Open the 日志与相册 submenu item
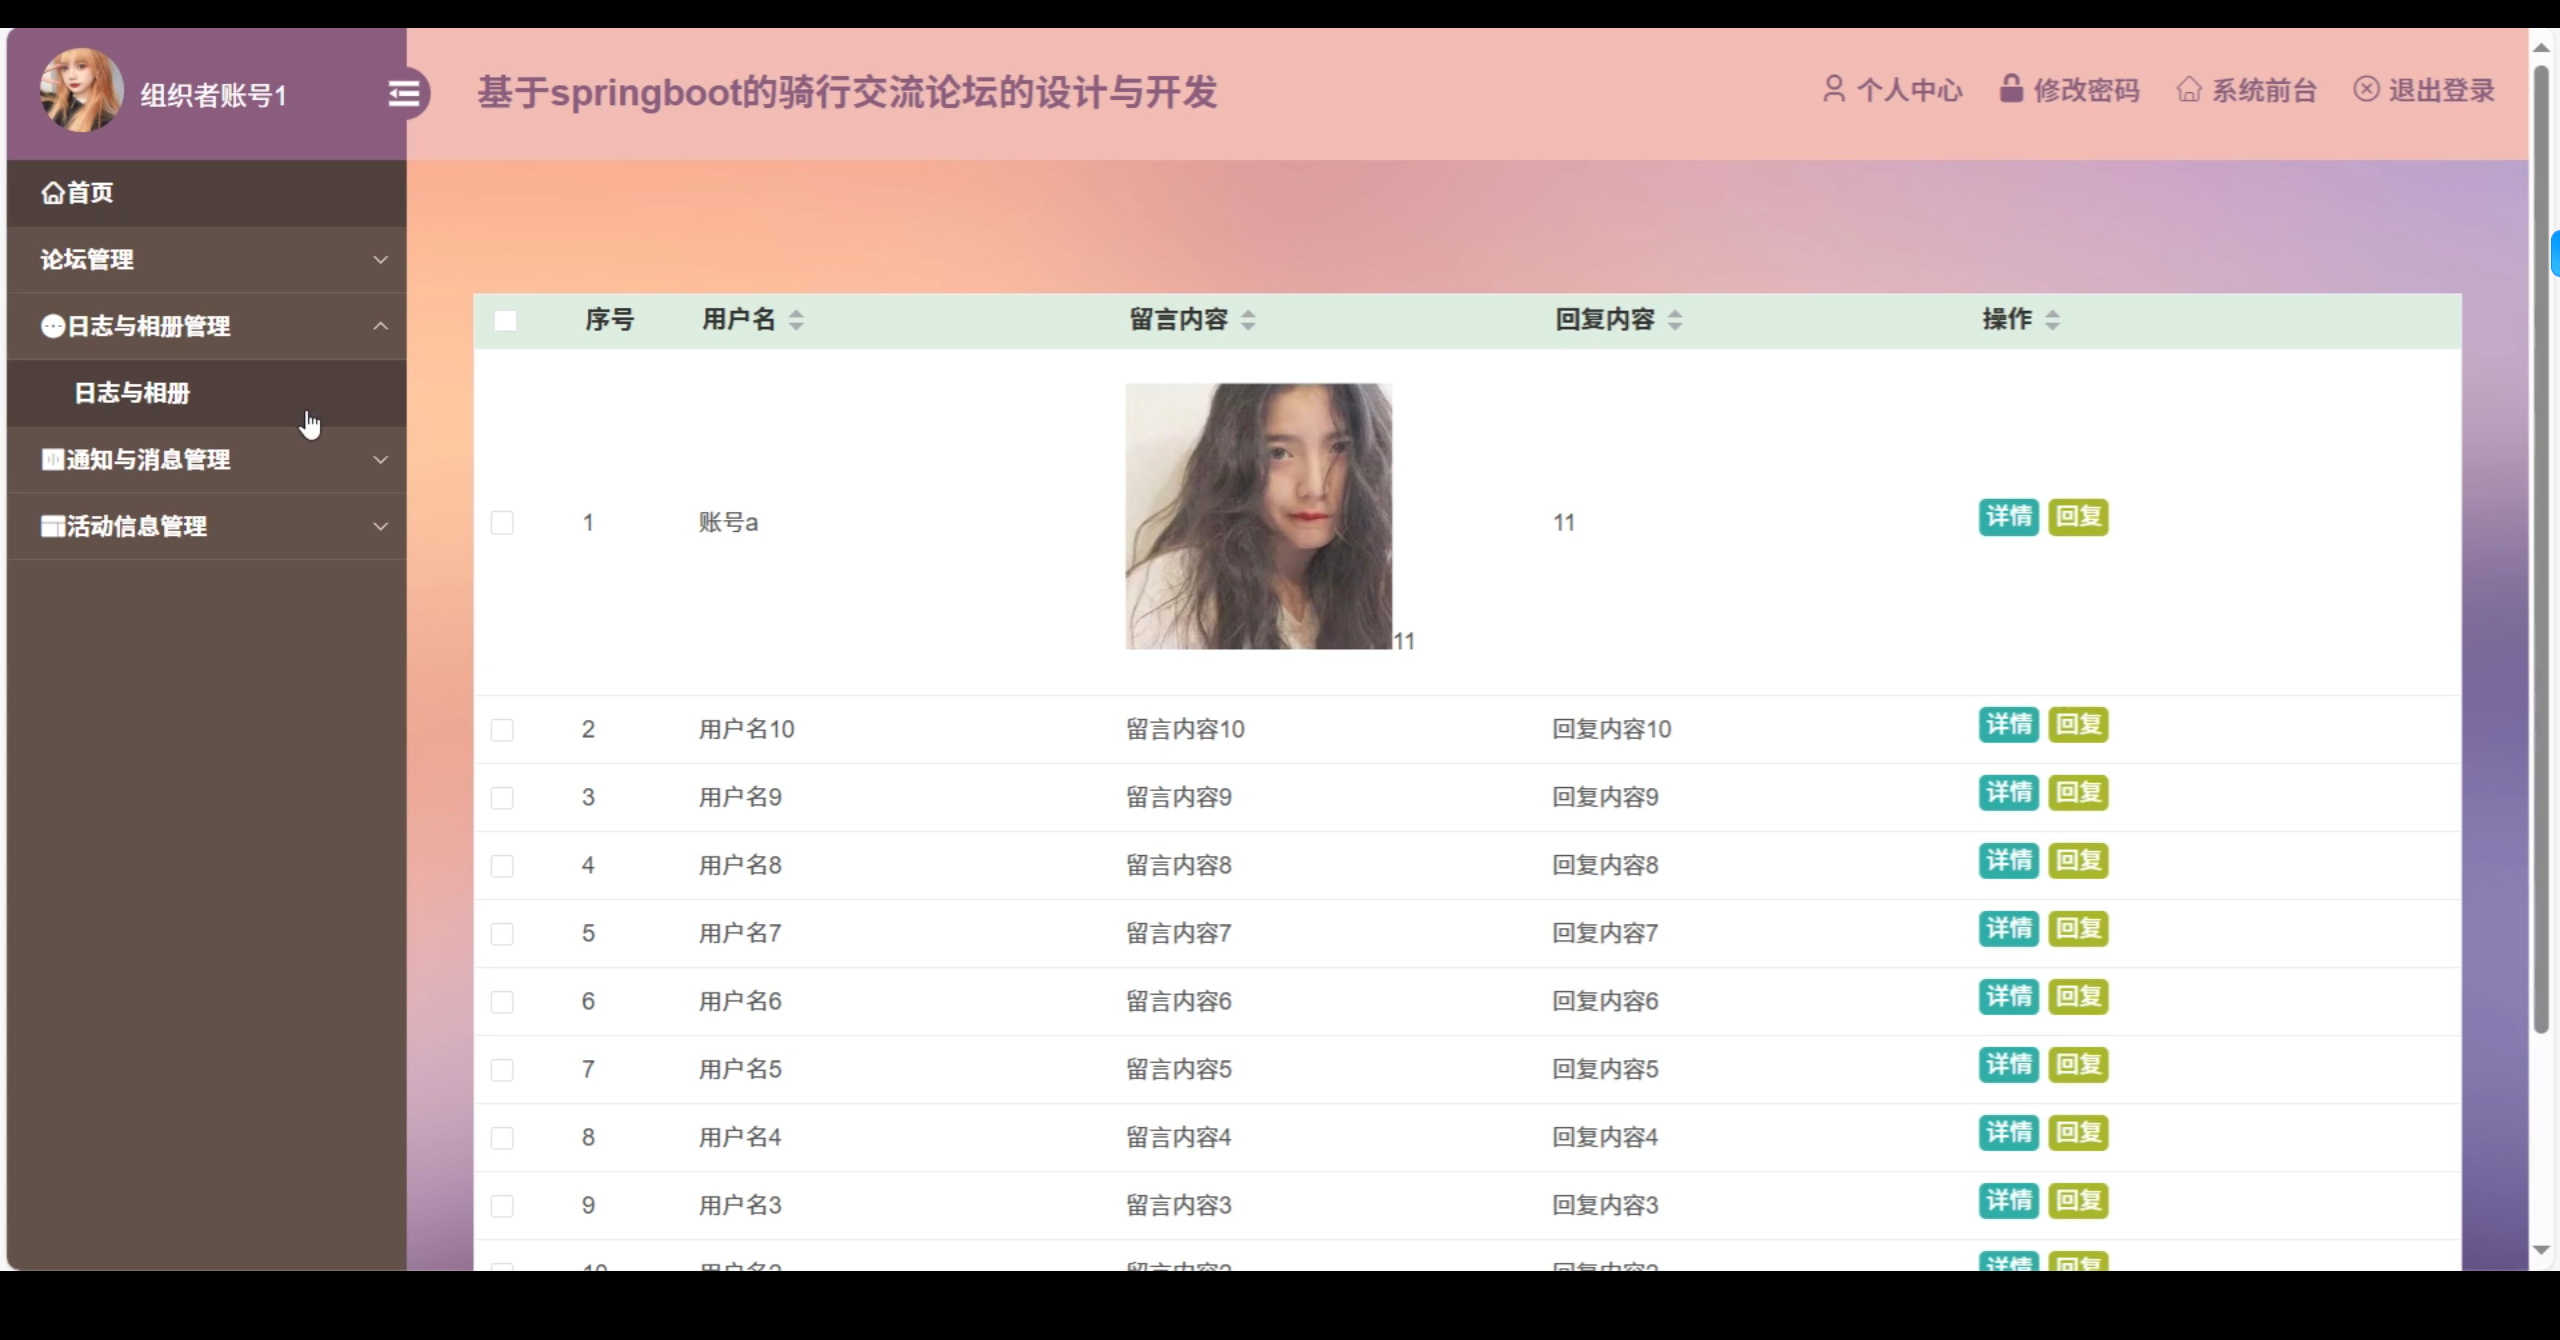The image size is (2560, 1340). tap(132, 393)
